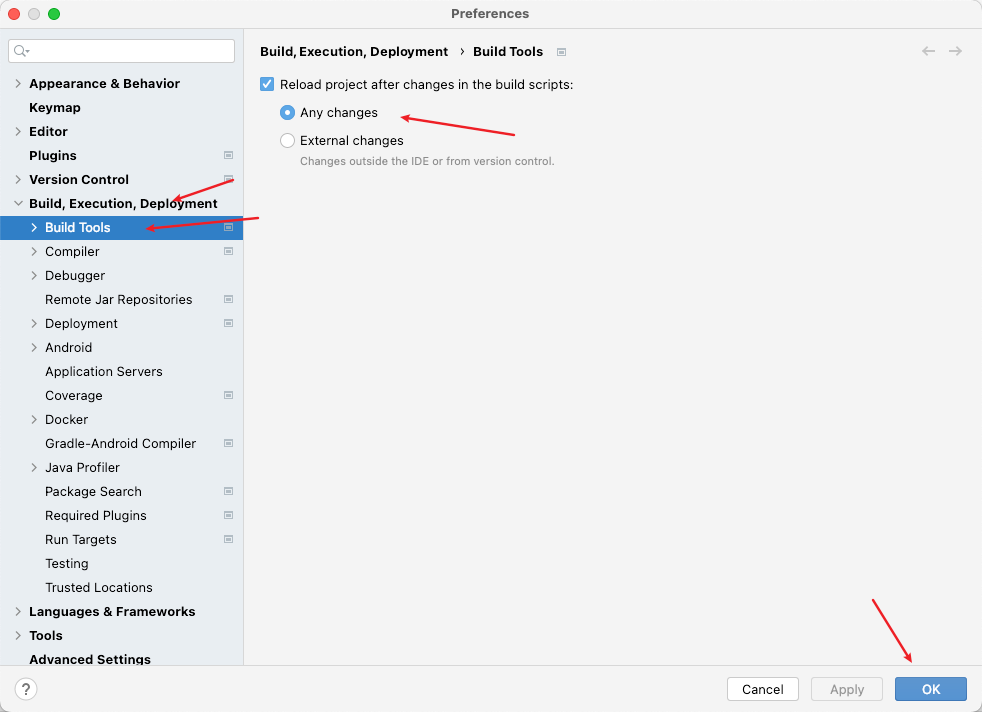Expand the Deployment subtree
The width and height of the screenshot is (982, 712).
pyautogui.click(x=34, y=323)
